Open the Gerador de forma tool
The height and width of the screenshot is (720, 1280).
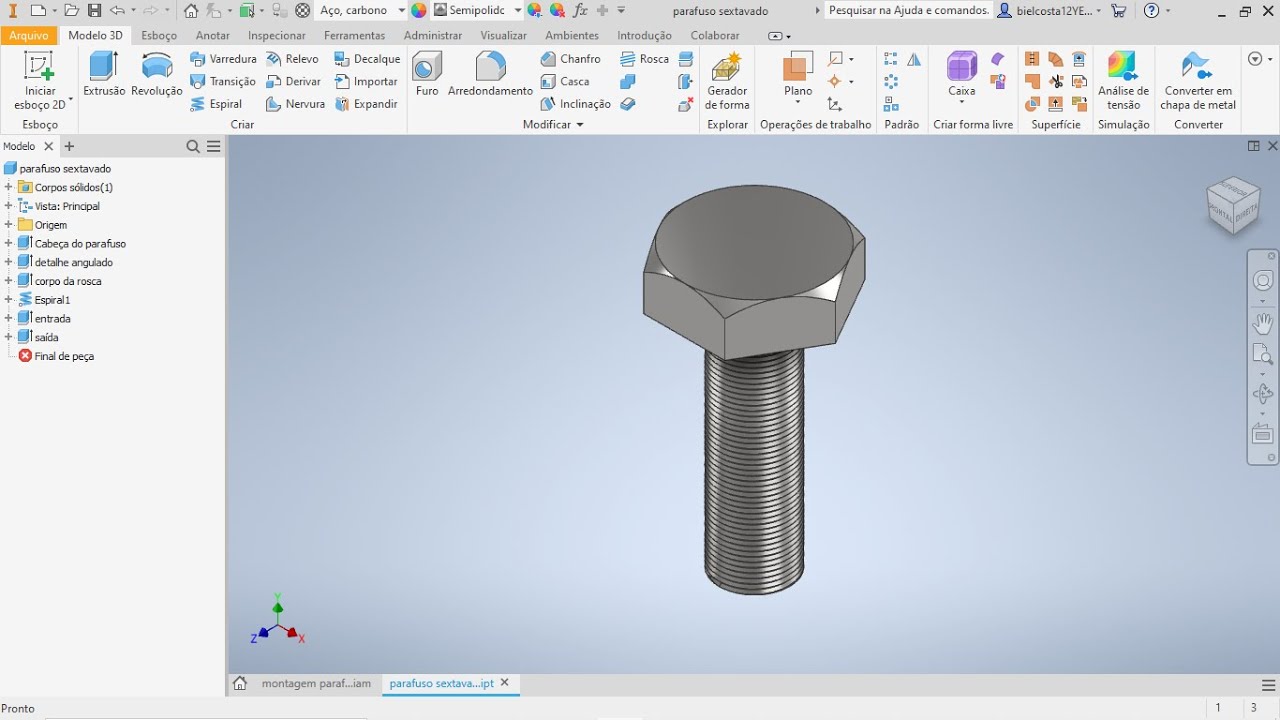(x=727, y=80)
